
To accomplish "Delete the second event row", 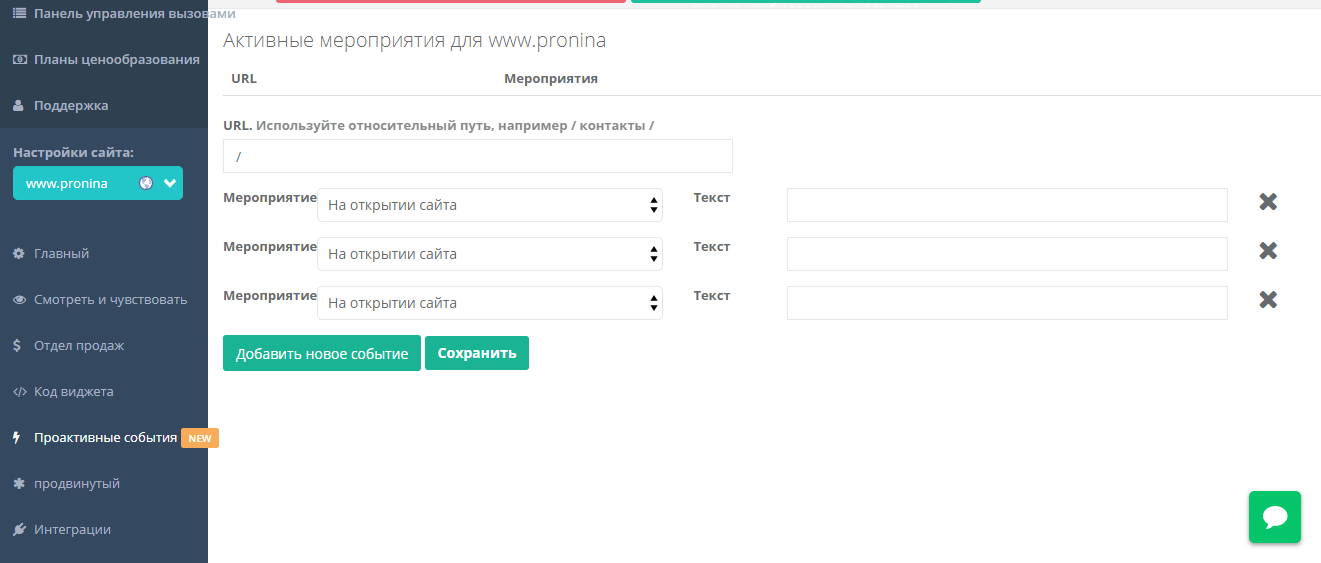I will [x=1268, y=251].
